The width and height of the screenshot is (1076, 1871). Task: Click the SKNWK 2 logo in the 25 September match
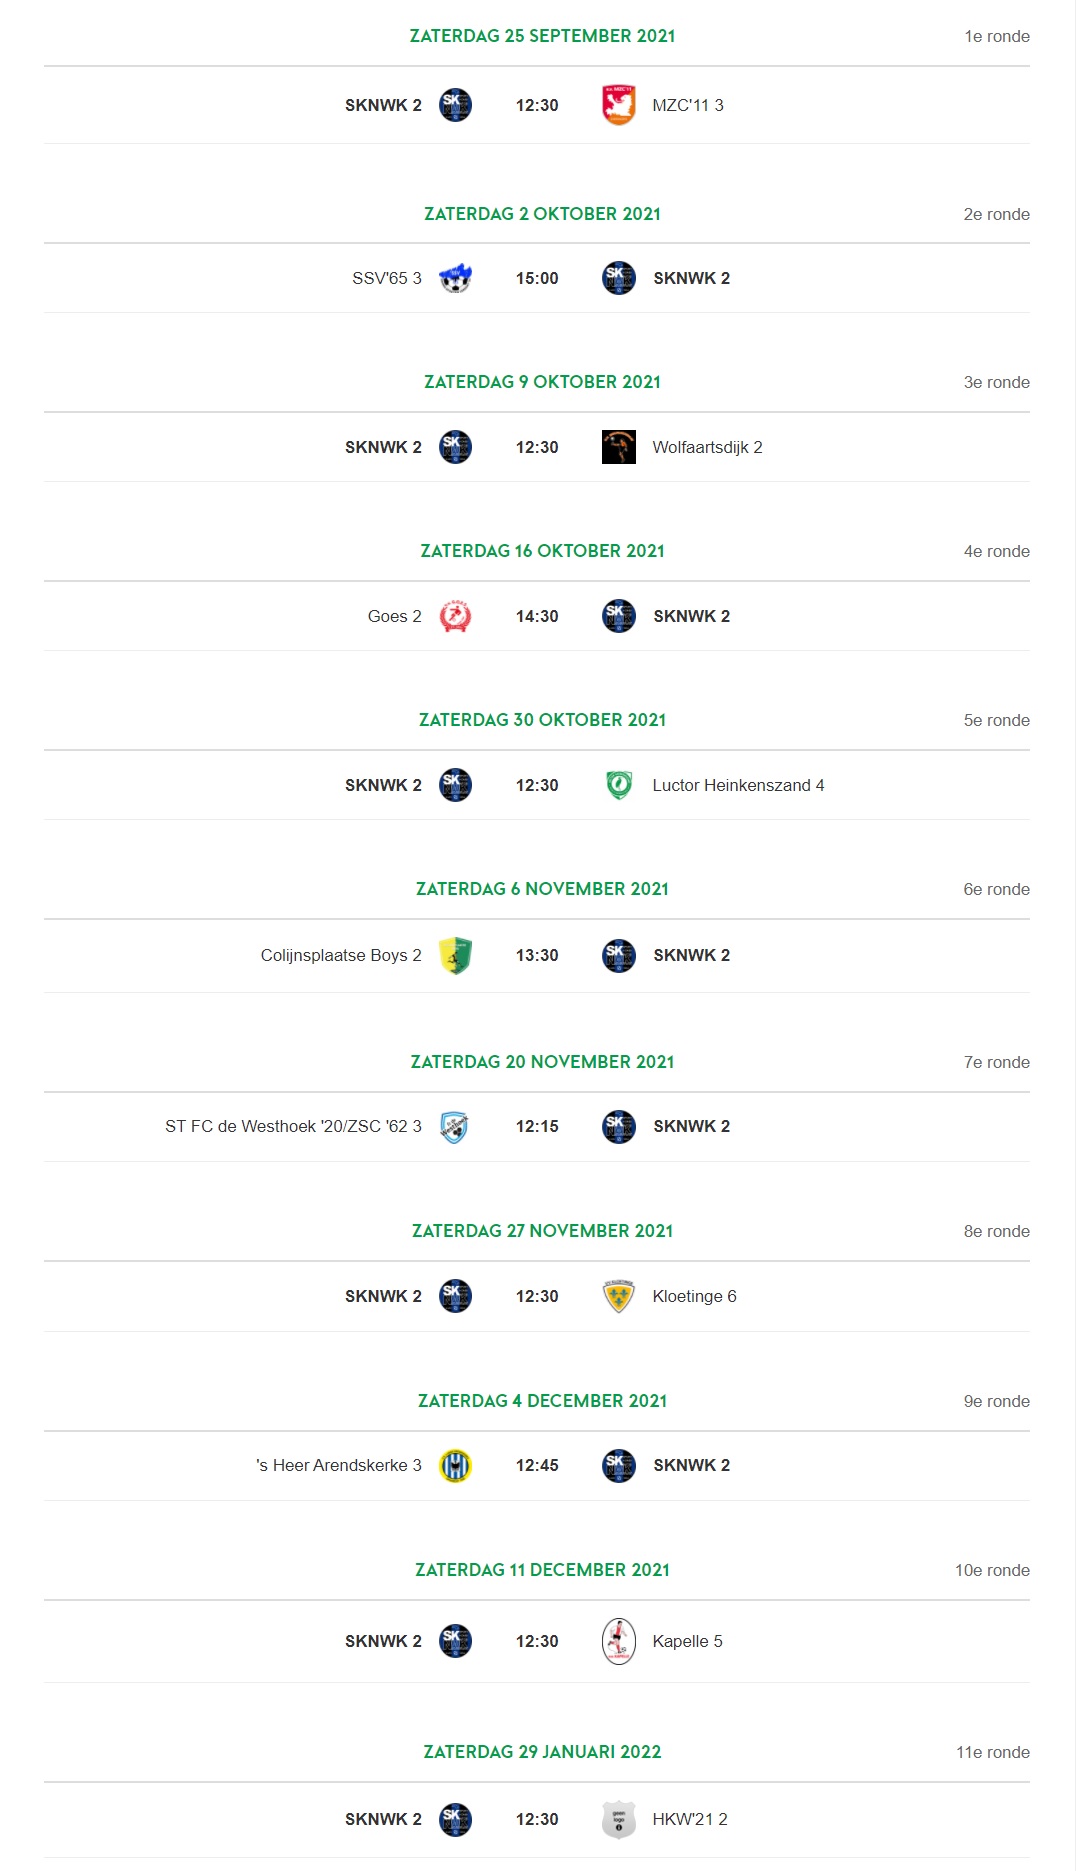455,105
